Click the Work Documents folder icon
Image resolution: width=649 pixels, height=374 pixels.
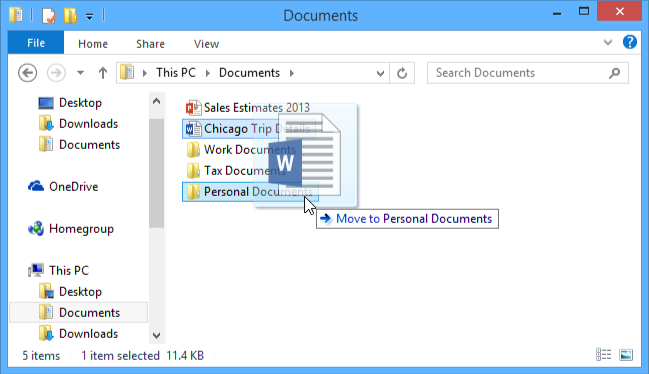tap(193, 150)
